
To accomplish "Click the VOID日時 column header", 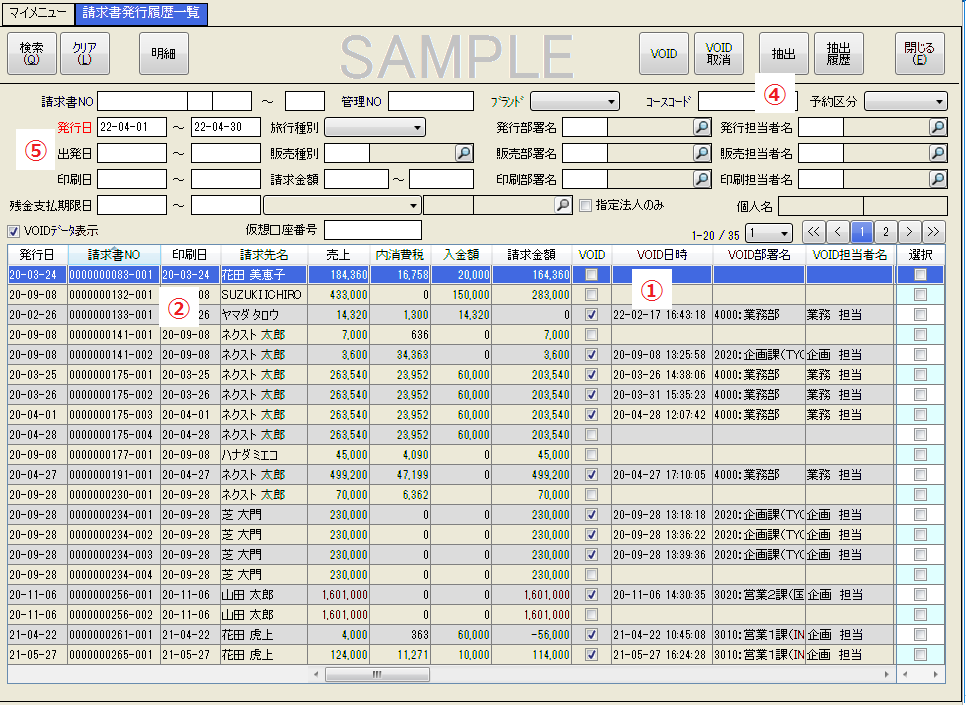I will pyautogui.click(x=662, y=255).
